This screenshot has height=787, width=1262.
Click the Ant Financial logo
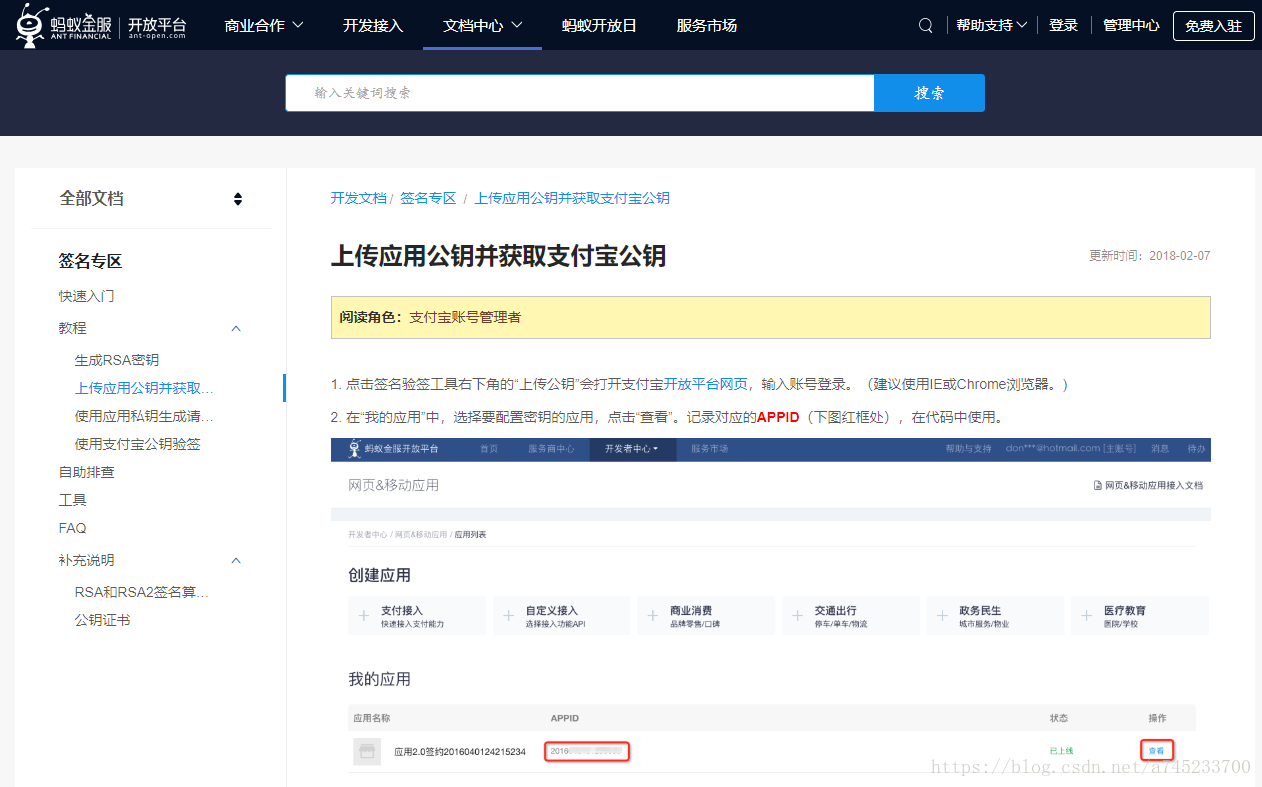coord(101,25)
